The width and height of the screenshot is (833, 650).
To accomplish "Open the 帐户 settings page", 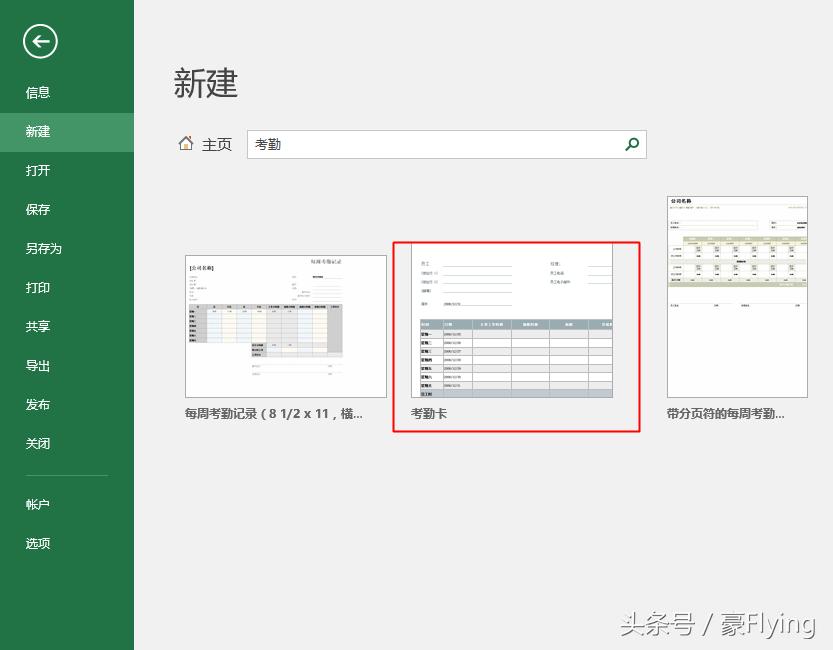I will [37, 504].
